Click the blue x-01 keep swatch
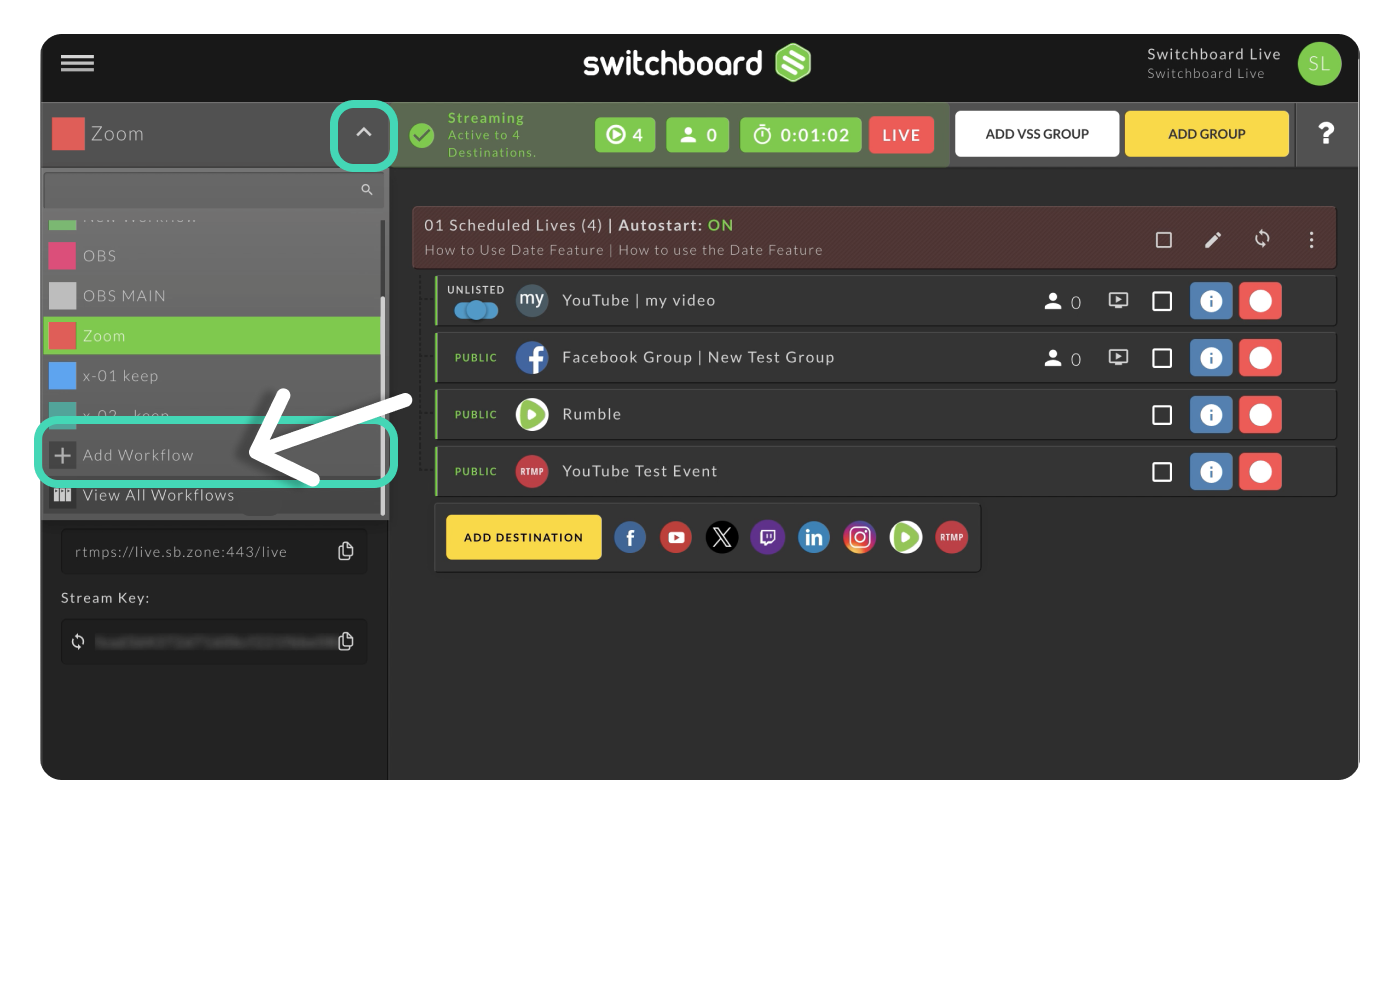This screenshot has height=1000, width=1400. coord(63,376)
